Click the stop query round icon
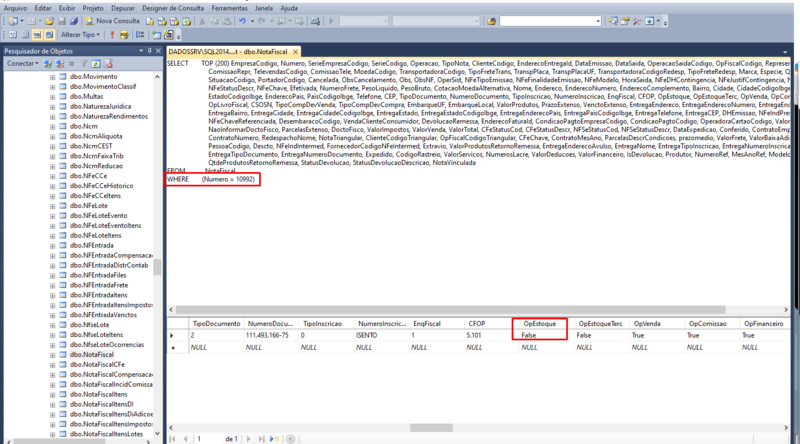The width and height of the screenshot is (800, 444). pos(290,439)
